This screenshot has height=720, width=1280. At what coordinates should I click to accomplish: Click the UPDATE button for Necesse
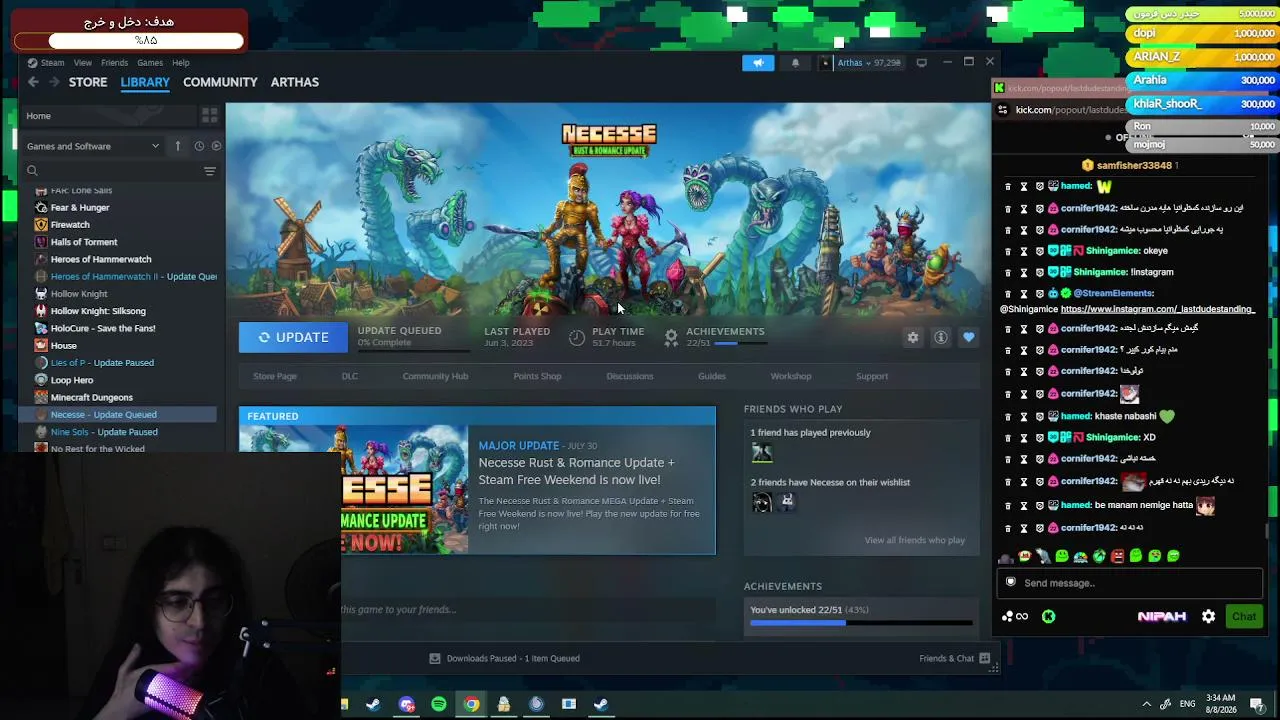click(x=293, y=338)
